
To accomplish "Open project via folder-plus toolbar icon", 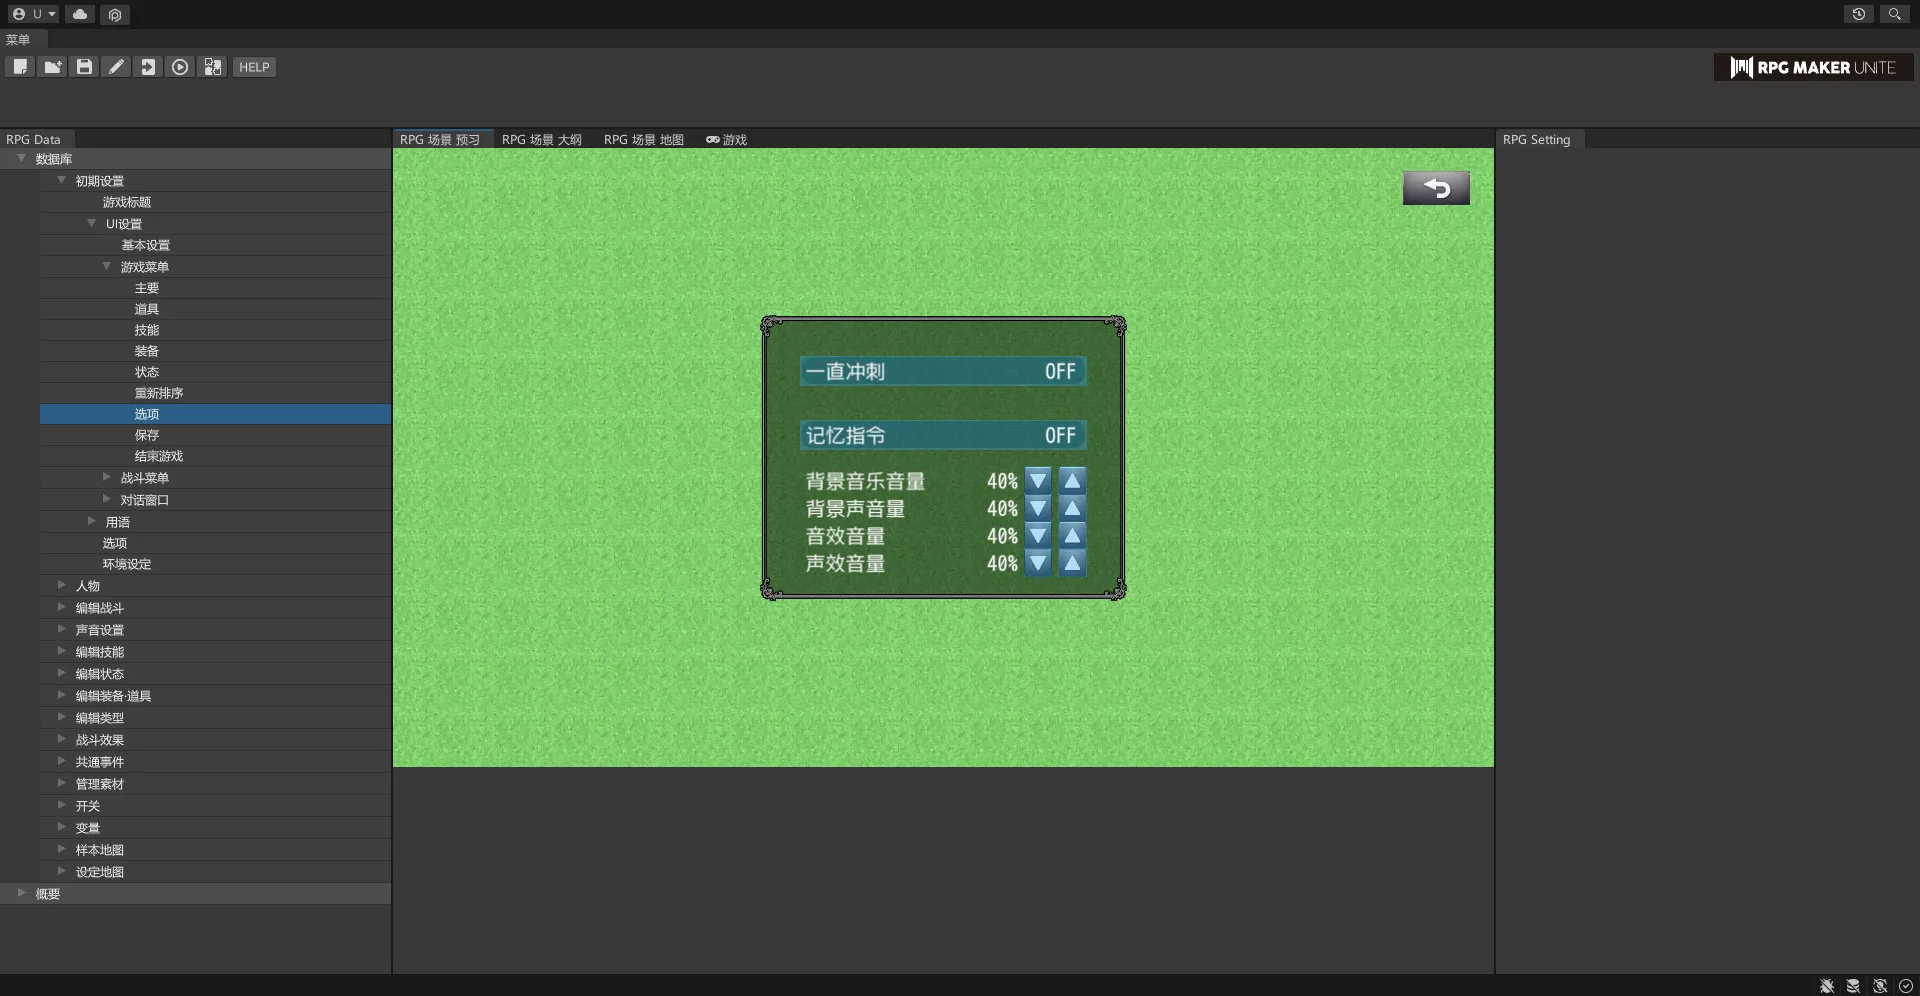I will [x=52, y=67].
